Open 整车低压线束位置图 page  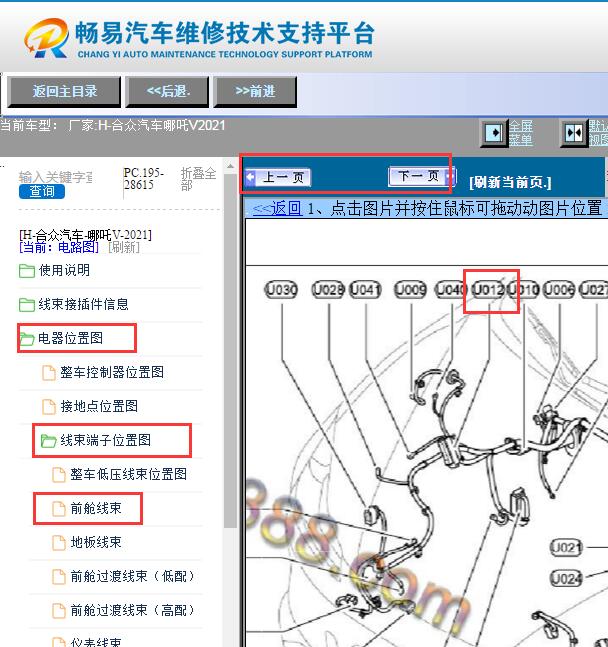pos(128,474)
